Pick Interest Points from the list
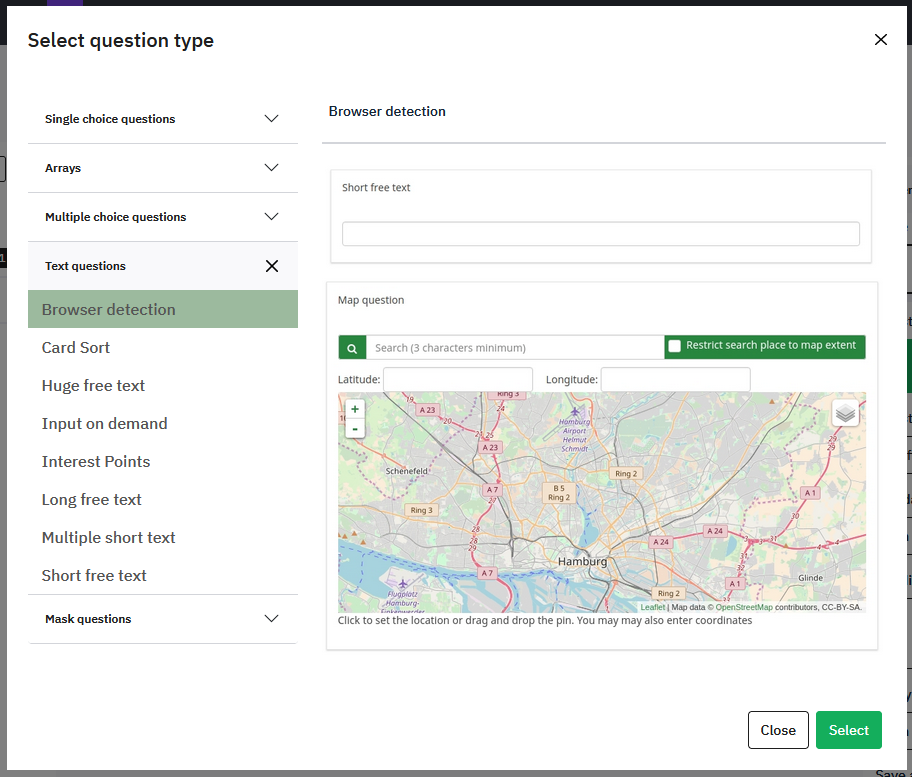This screenshot has height=777, width=912. [96, 462]
